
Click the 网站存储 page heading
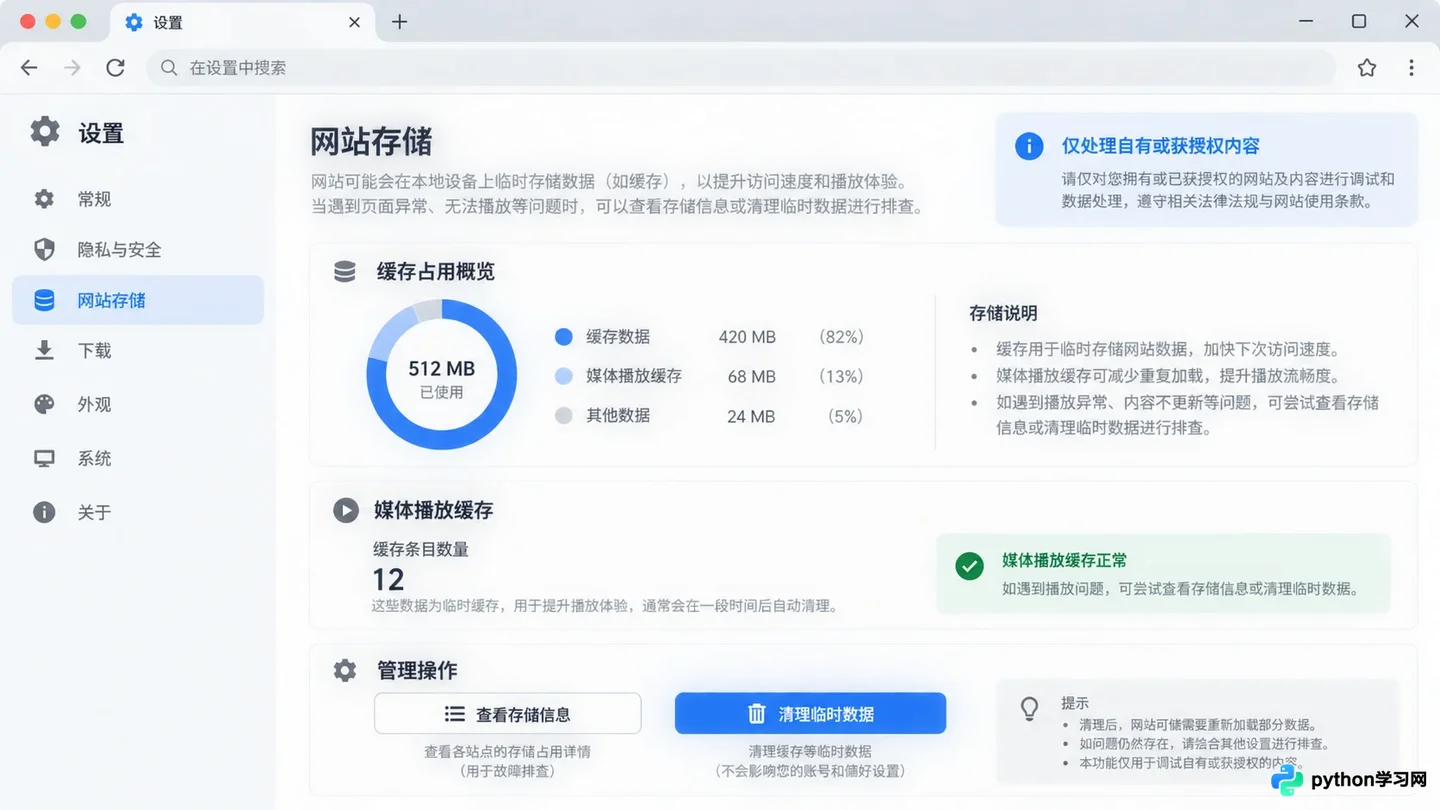pos(371,142)
